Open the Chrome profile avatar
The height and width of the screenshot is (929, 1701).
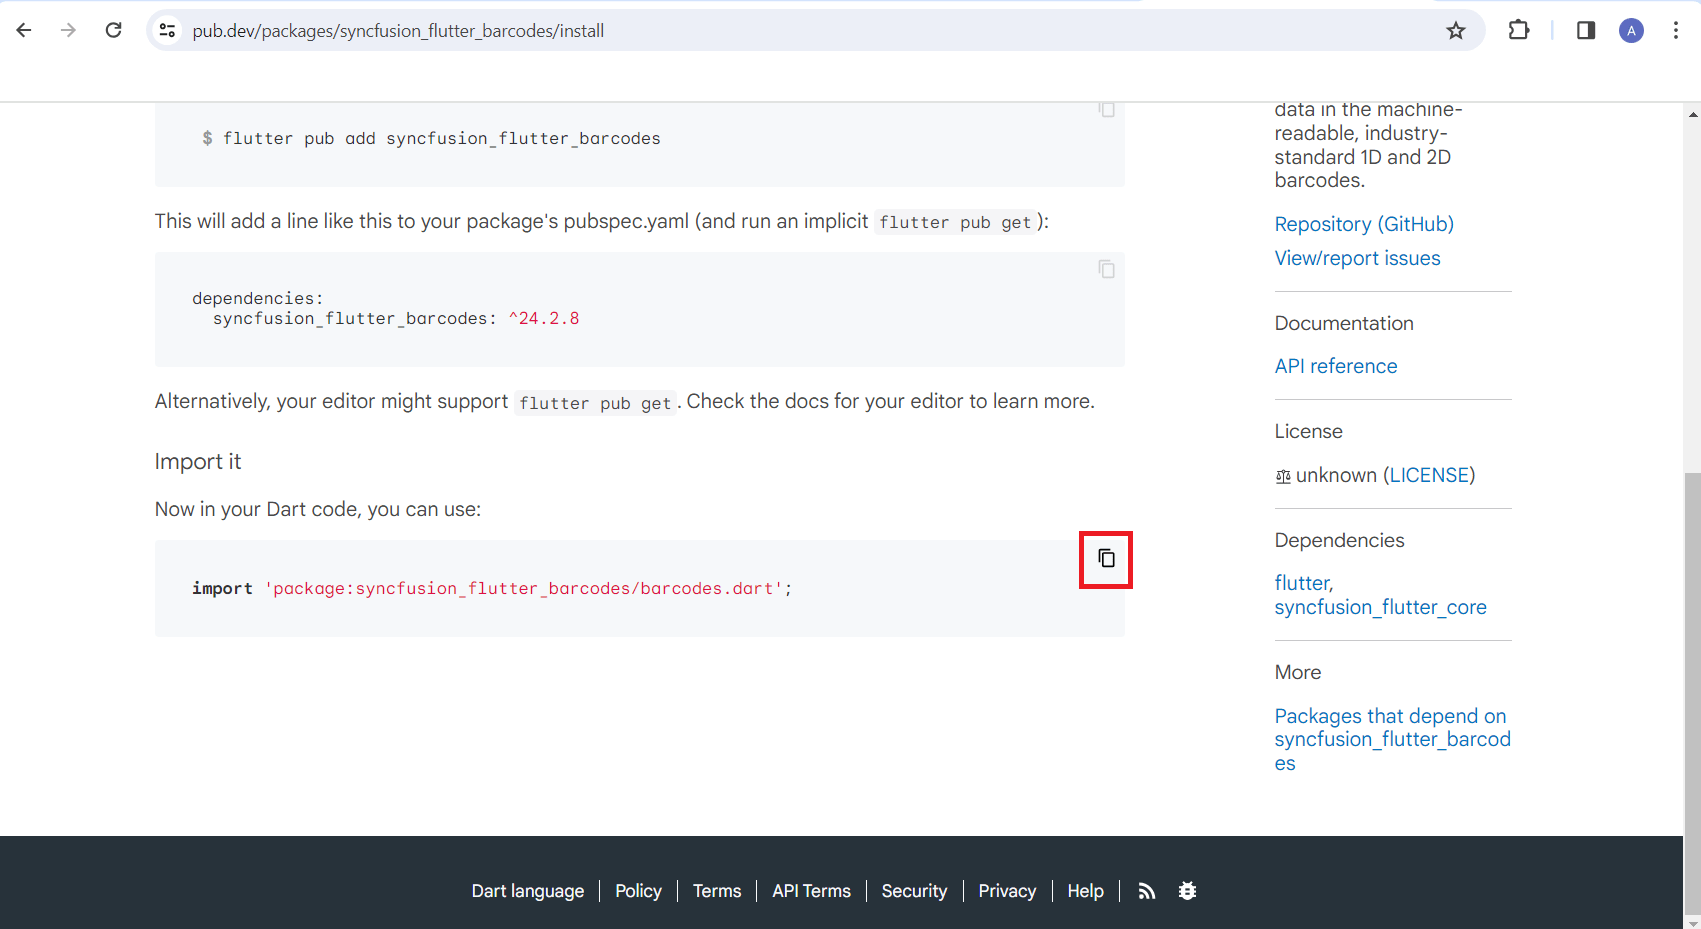[x=1631, y=31]
